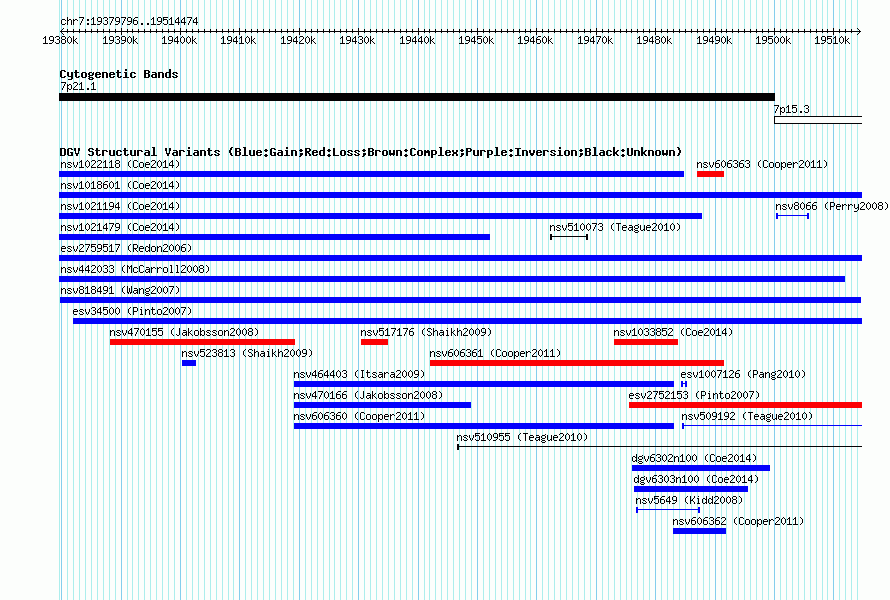Click the 19440k ruler label
The width and height of the screenshot is (890, 600).
pyautogui.click(x=417, y=40)
